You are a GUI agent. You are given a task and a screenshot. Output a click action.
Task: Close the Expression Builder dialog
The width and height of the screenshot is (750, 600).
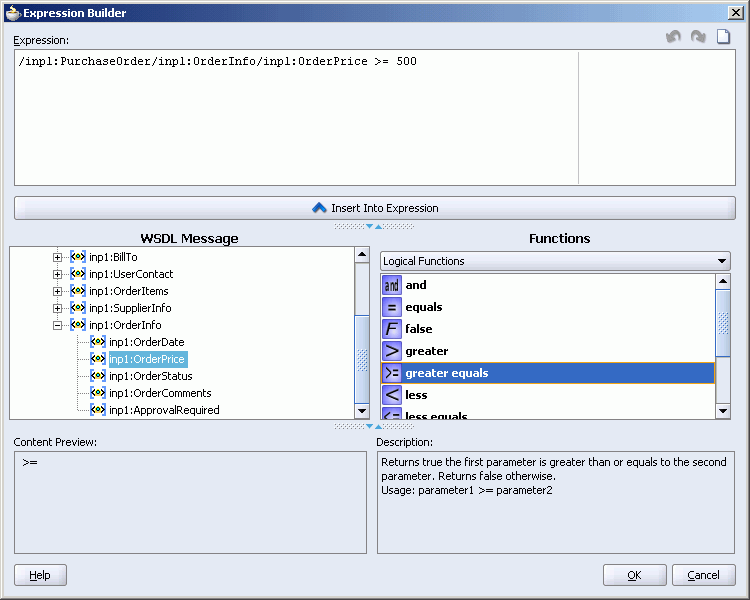[735, 13]
